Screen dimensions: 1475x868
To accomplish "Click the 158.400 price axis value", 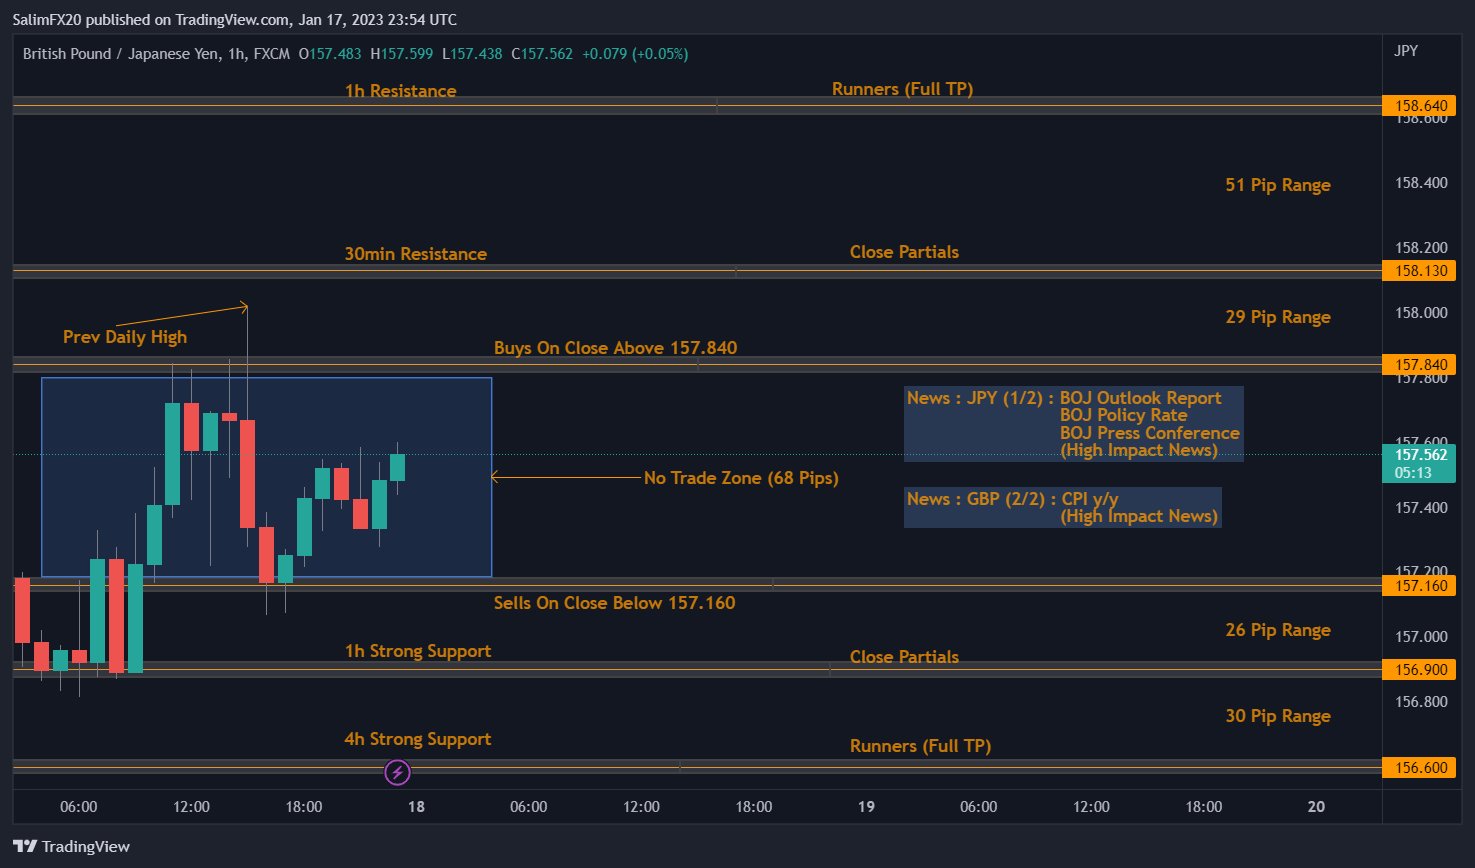I will click(1421, 183).
